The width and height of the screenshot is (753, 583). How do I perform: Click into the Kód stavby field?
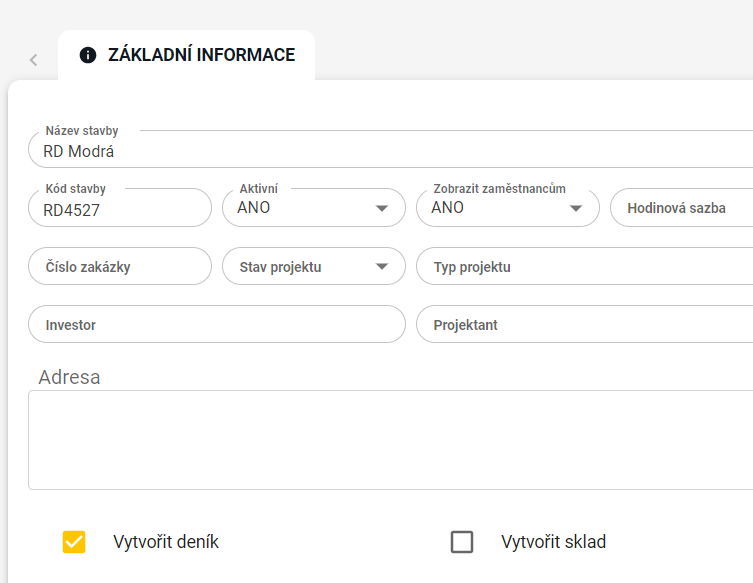tap(120, 210)
